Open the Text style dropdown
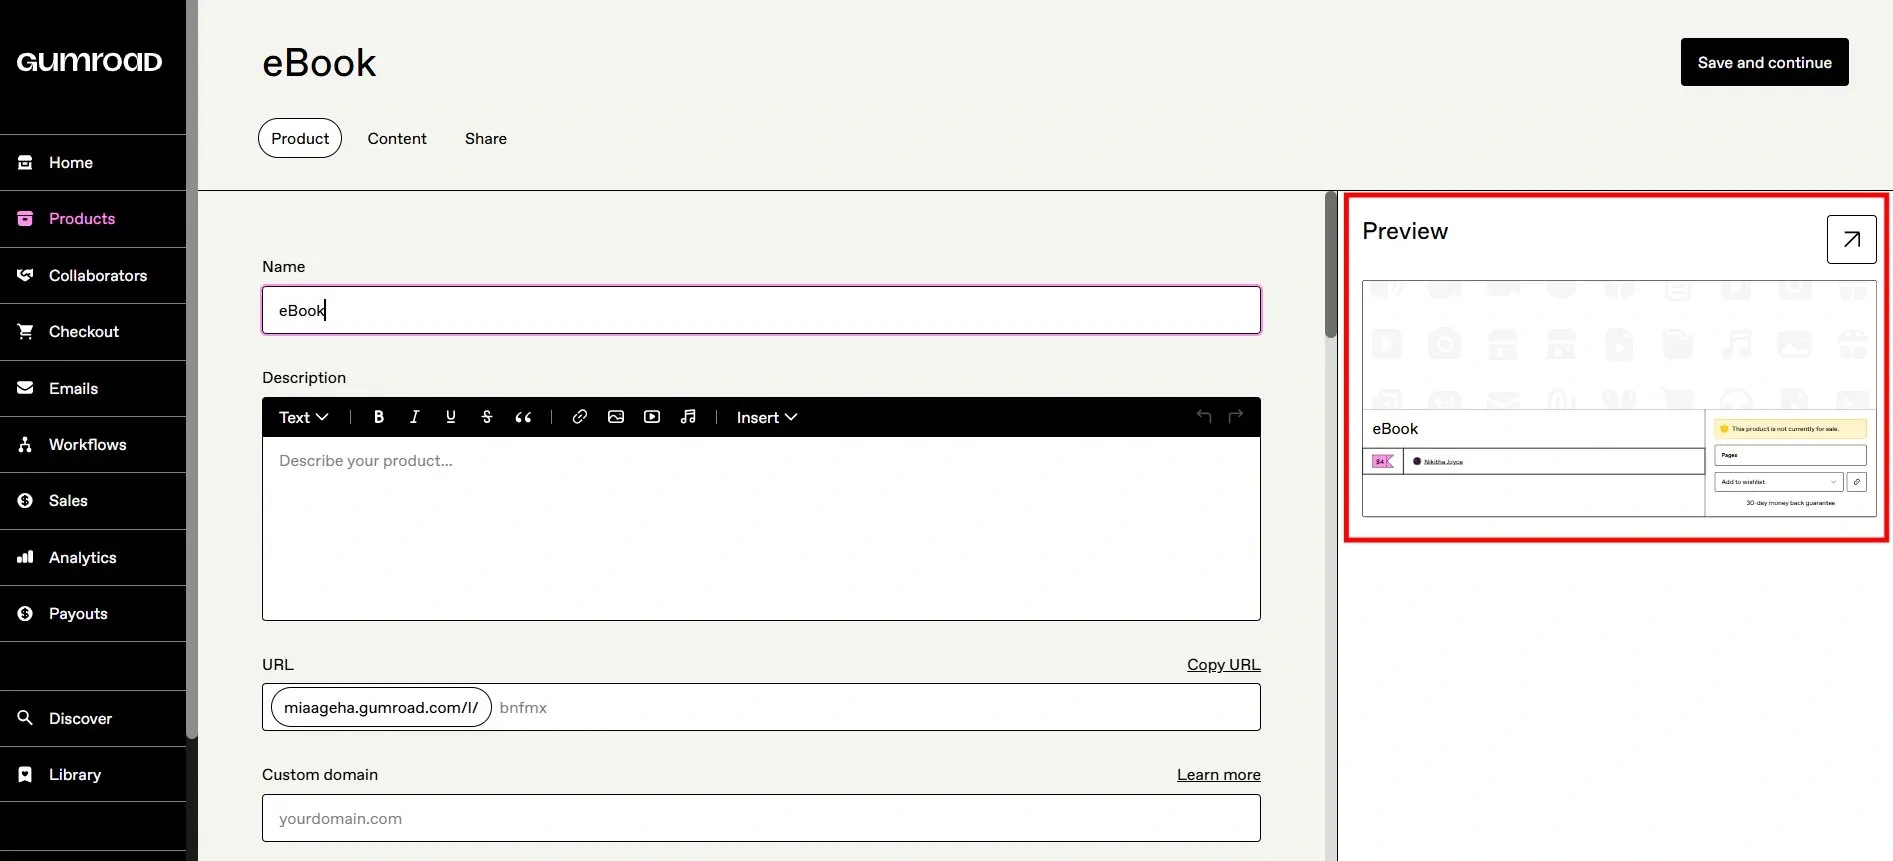The height and width of the screenshot is (861, 1893). click(303, 417)
